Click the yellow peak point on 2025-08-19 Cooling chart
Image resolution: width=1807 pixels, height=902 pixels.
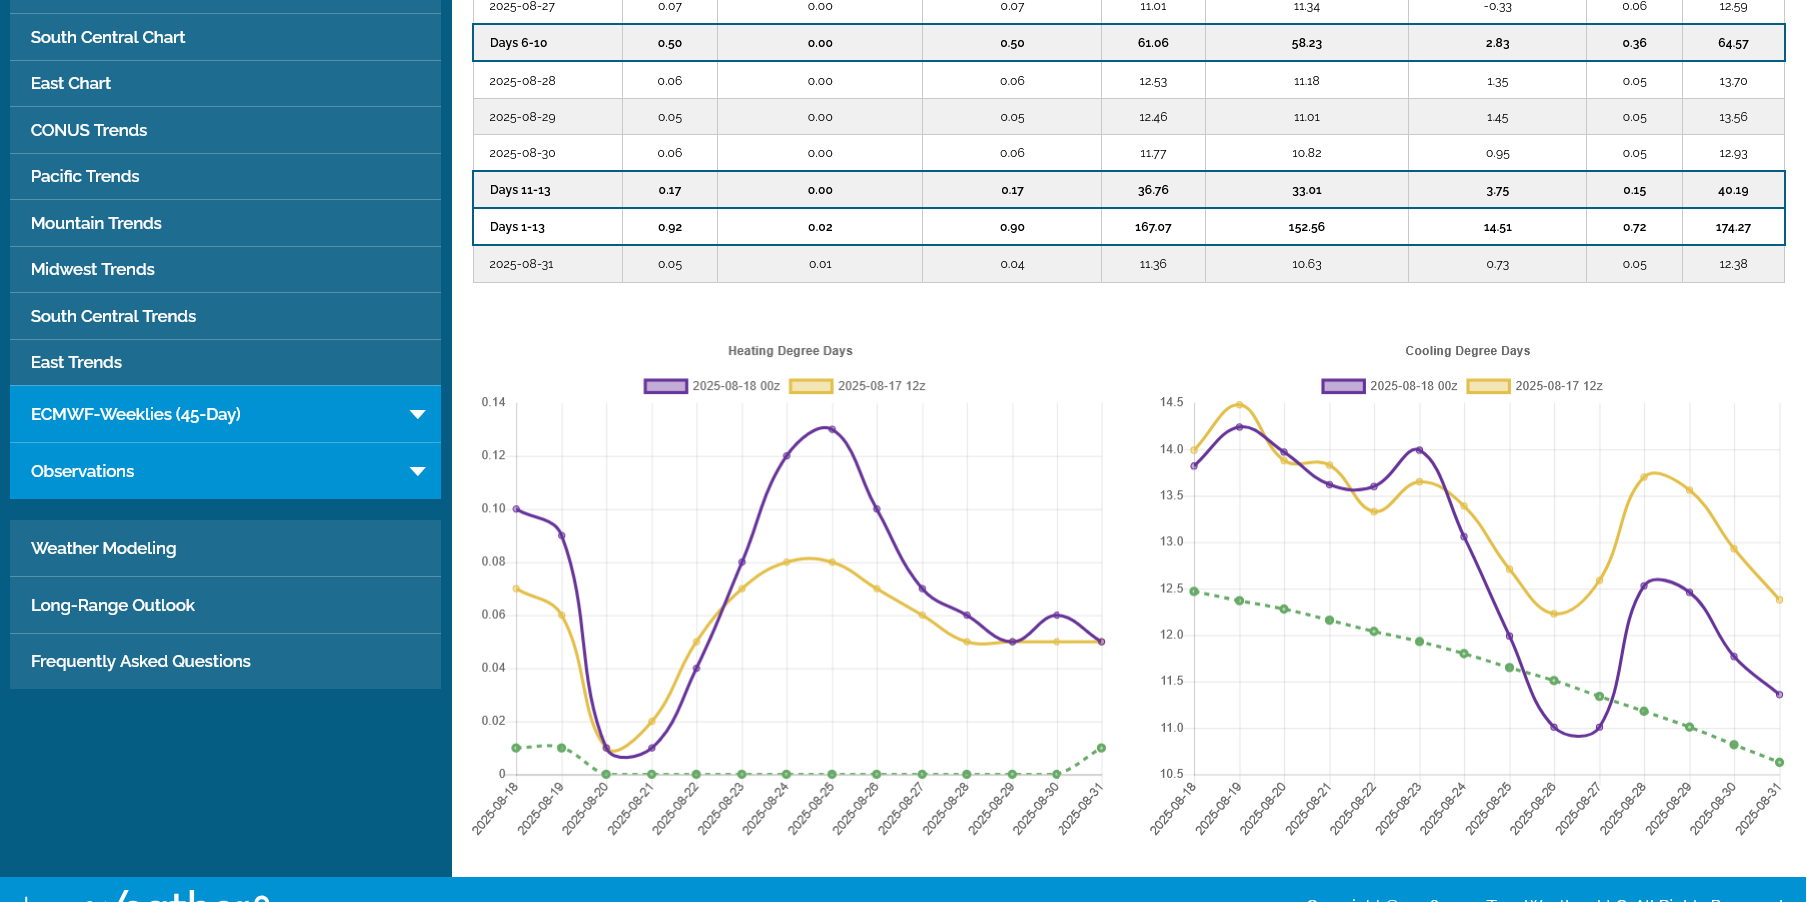tap(1239, 405)
